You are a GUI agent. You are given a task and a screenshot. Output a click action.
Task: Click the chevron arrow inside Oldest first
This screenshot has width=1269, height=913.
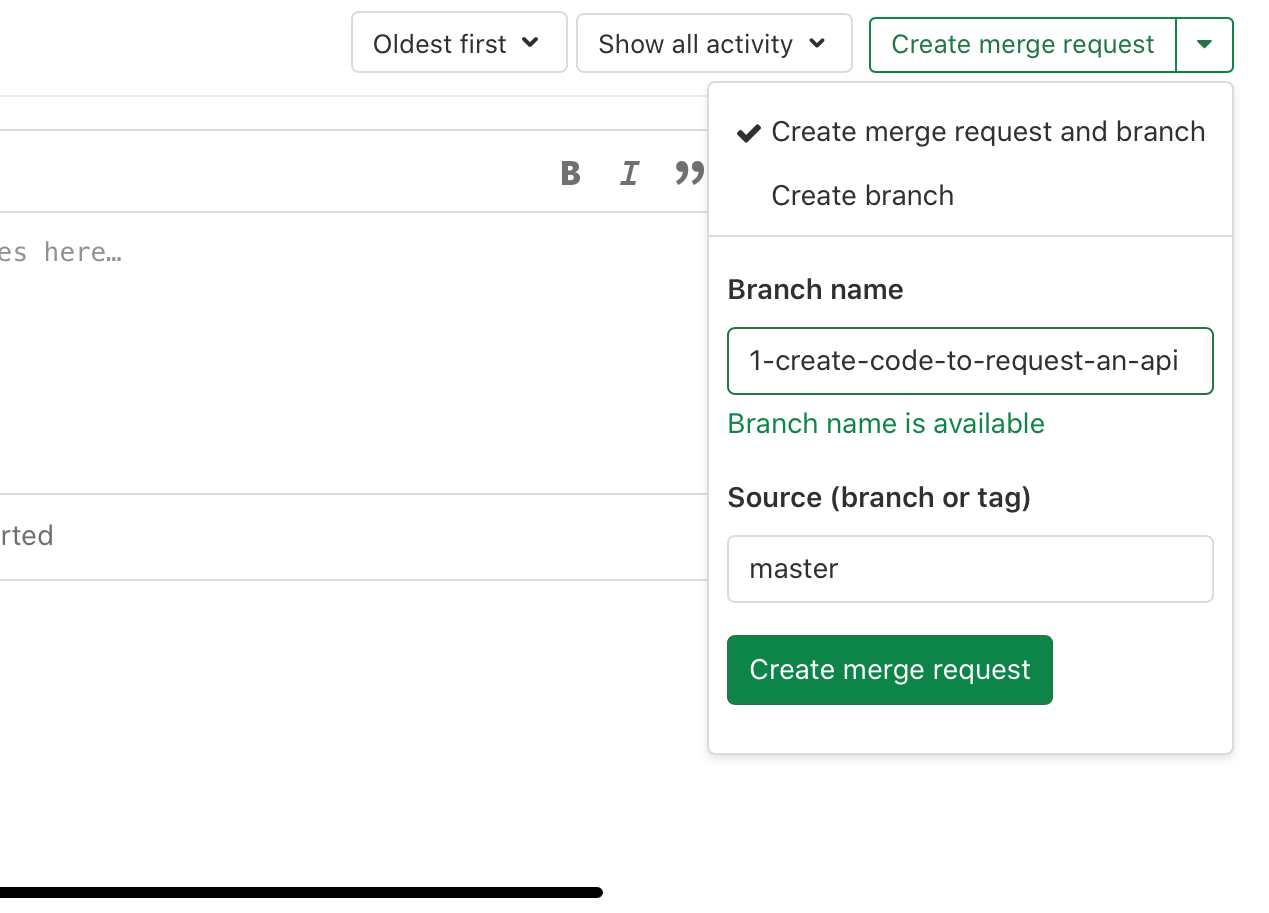coord(531,43)
